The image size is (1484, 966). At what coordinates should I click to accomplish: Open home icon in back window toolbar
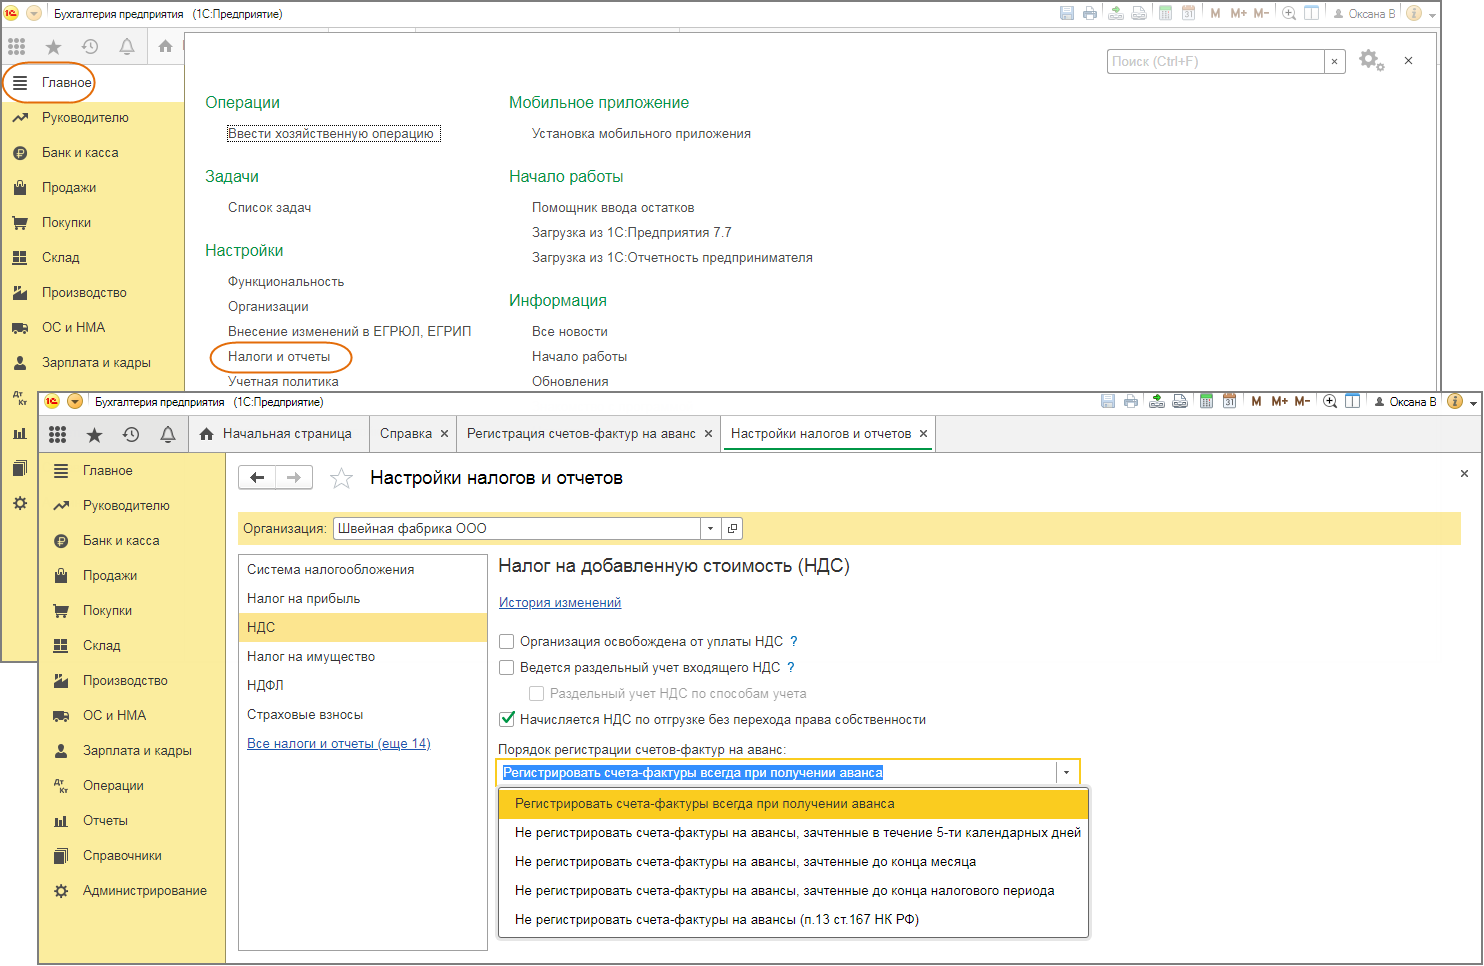166,46
